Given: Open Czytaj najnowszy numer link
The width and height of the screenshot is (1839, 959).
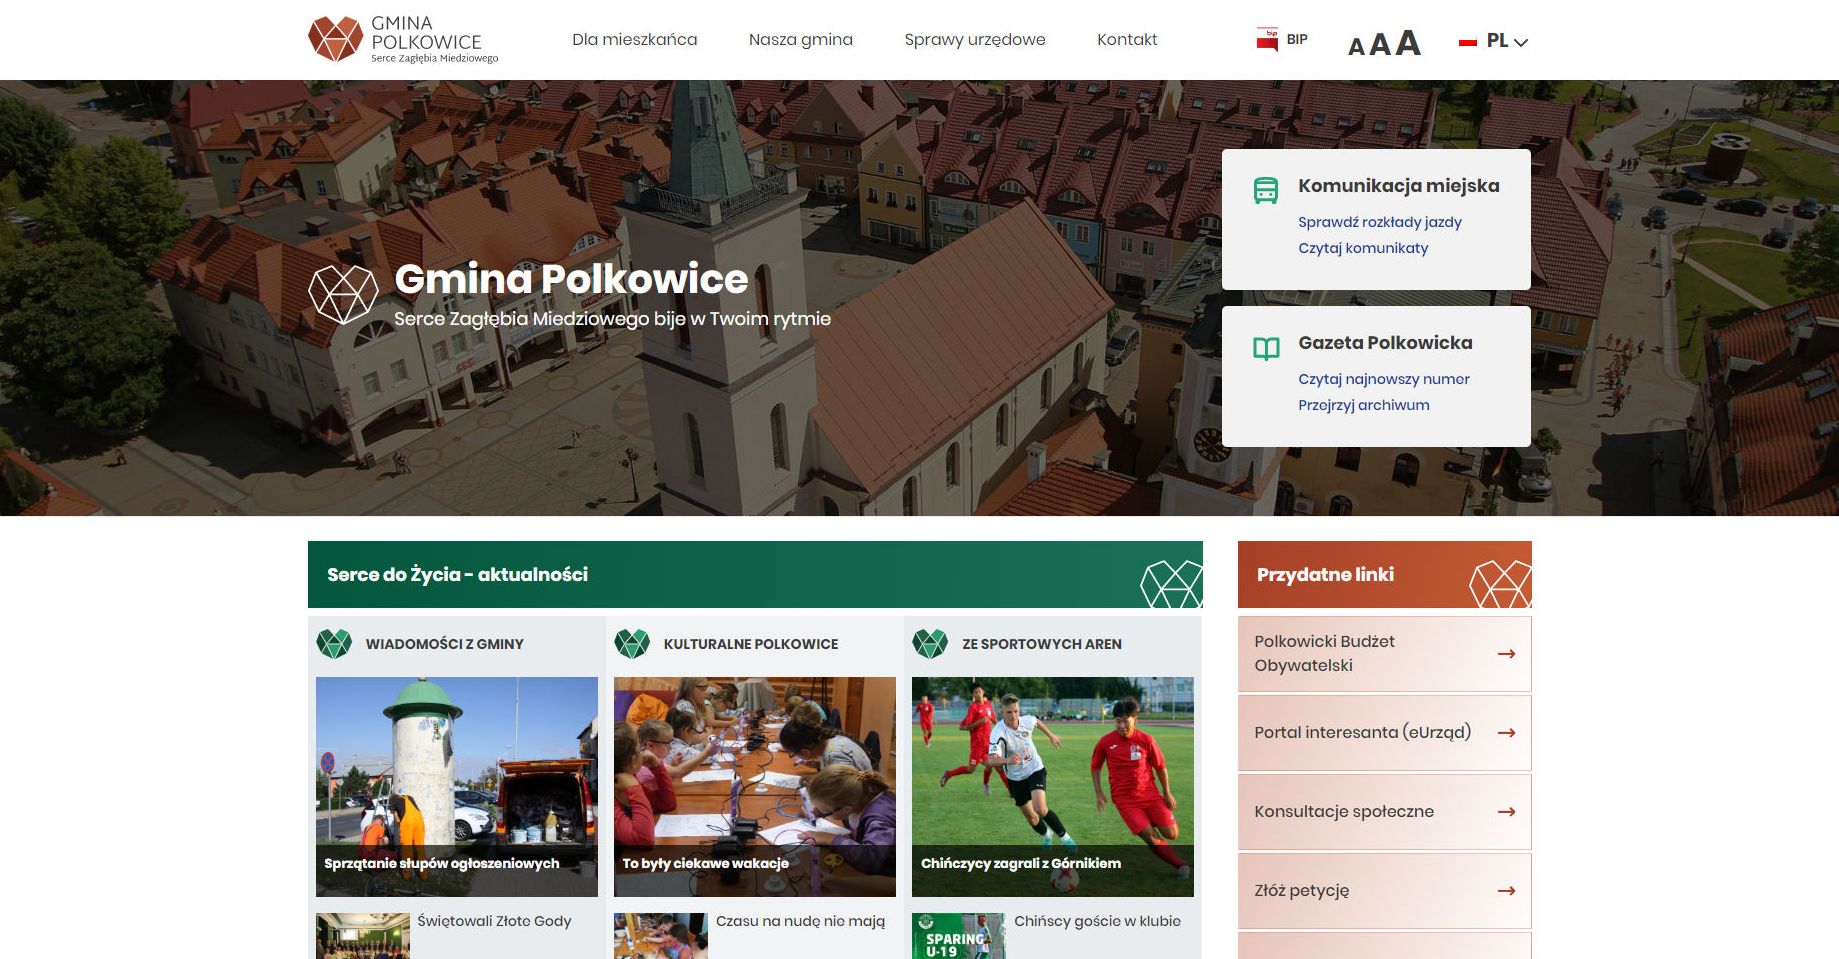Looking at the screenshot, I should tap(1383, 379).
